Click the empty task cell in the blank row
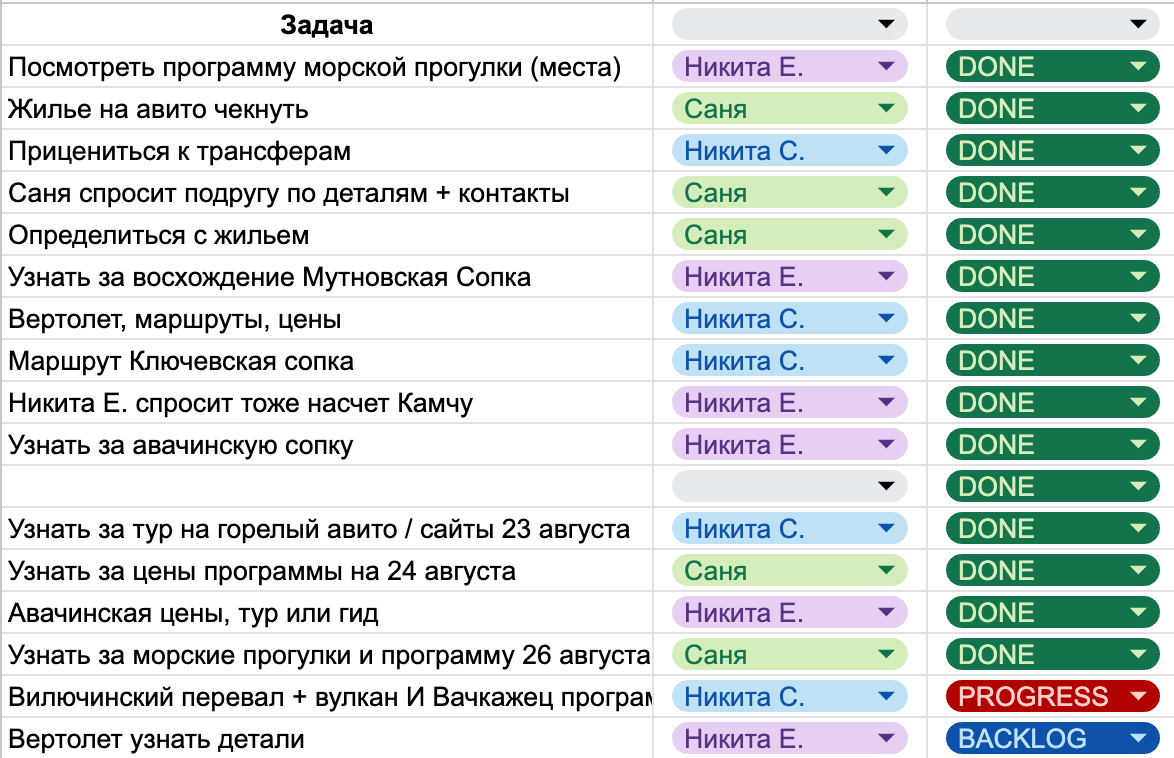The width and height of the screenshot is (1174, 758). 327,487
